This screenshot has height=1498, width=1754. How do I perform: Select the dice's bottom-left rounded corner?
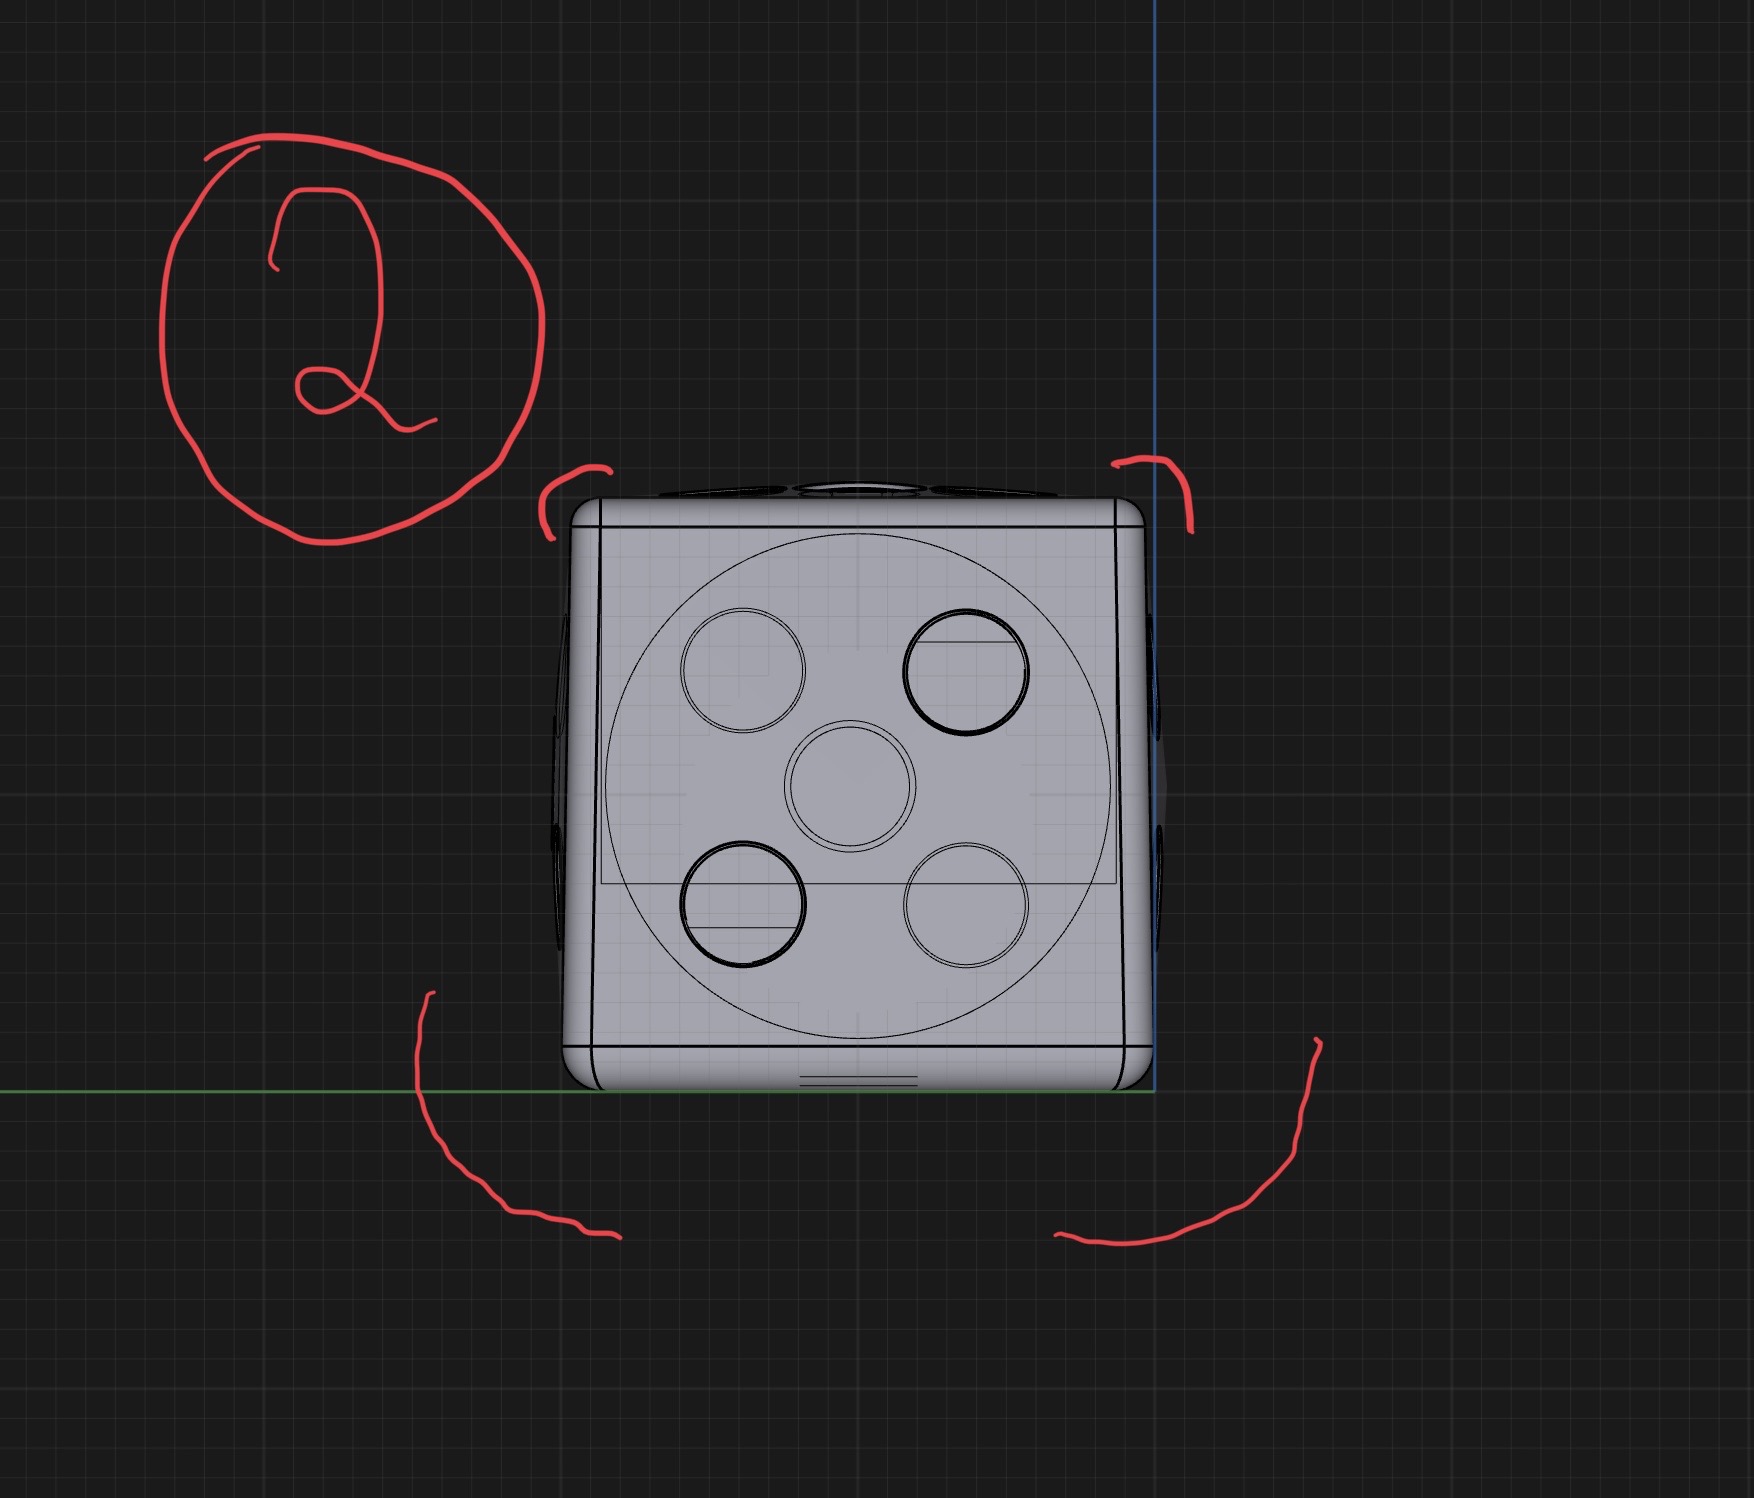580,1070
